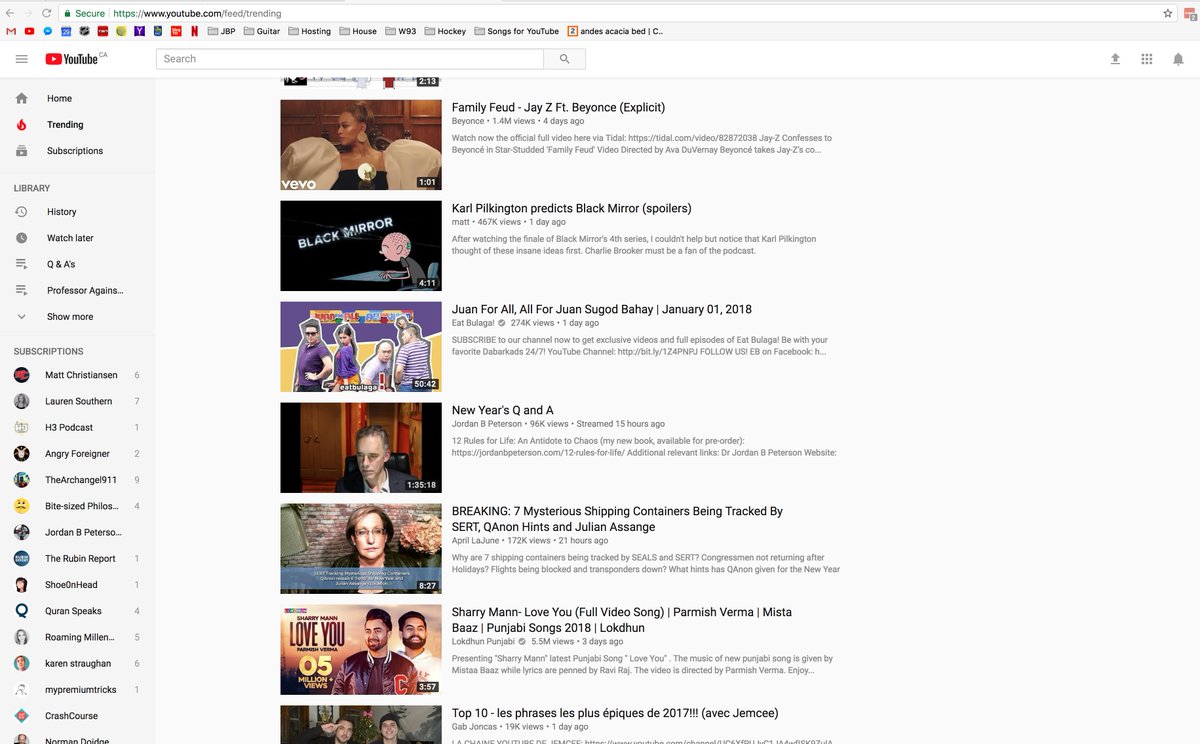Click the Subscriptions sidebar icon

[x=22, y=151]
